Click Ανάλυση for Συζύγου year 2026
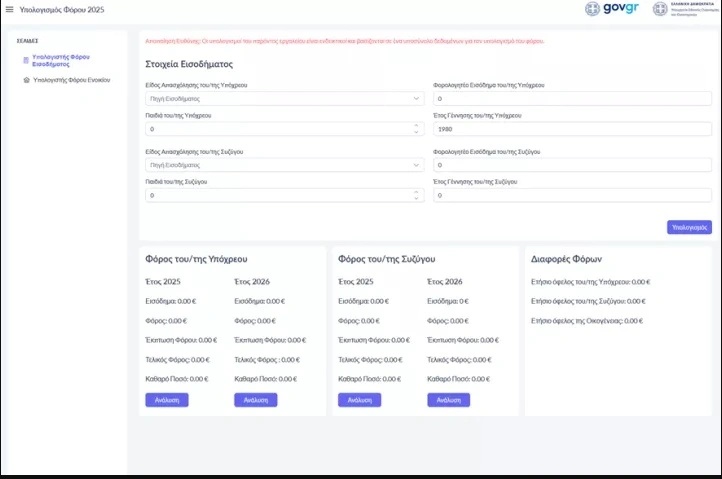The width and height of the screenshot is (722, 479). (448, 400)
